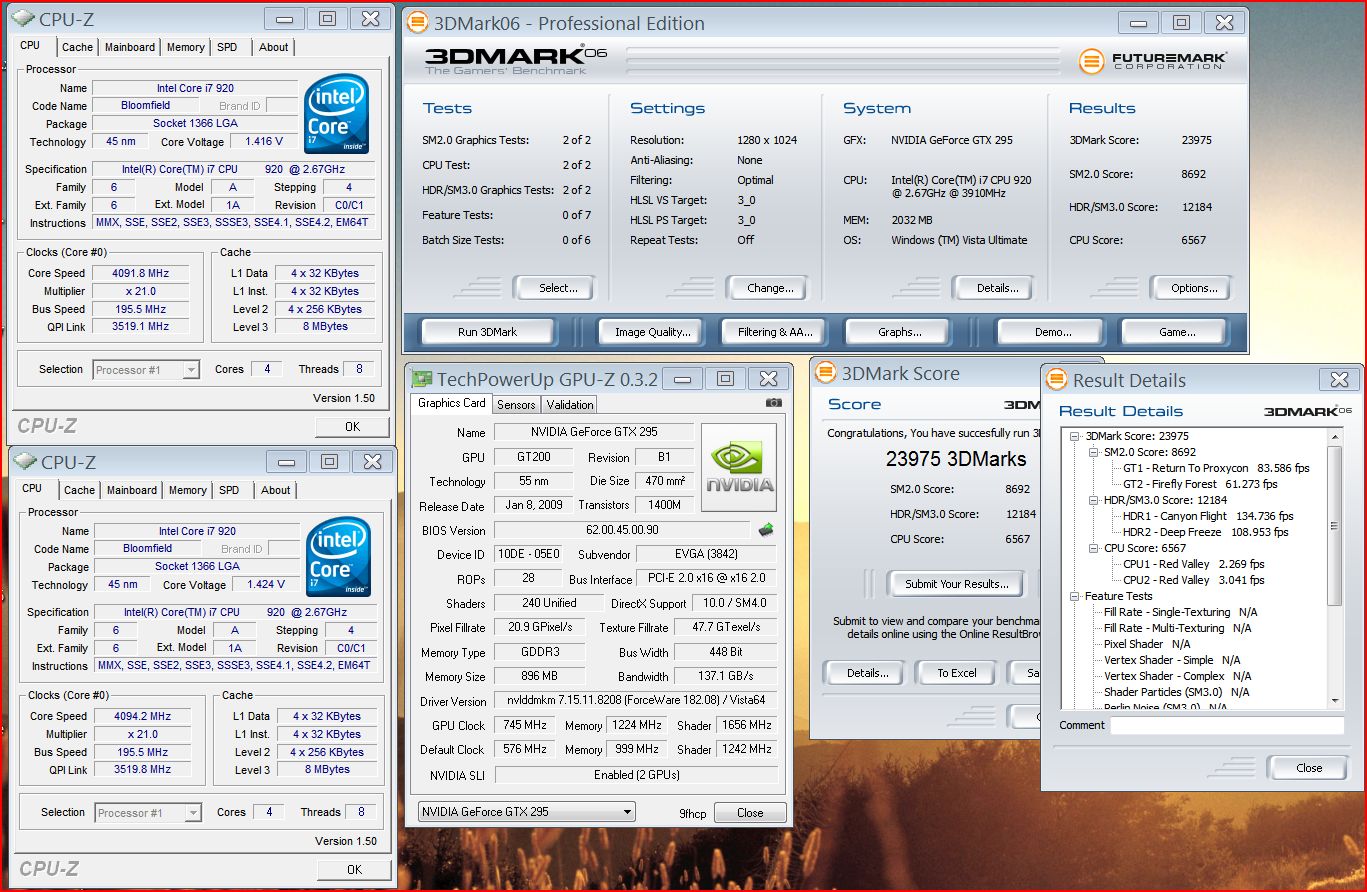This screenshot has width=1367, height=892.
Task: Select CPU2 - Red Valley row
Action: pyautogui.click(x=1193, y=580)
